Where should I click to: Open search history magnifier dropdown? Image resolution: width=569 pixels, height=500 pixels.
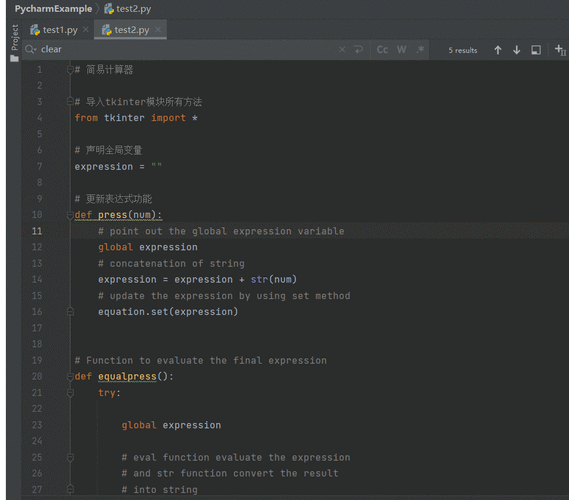(x=30, y=49)
